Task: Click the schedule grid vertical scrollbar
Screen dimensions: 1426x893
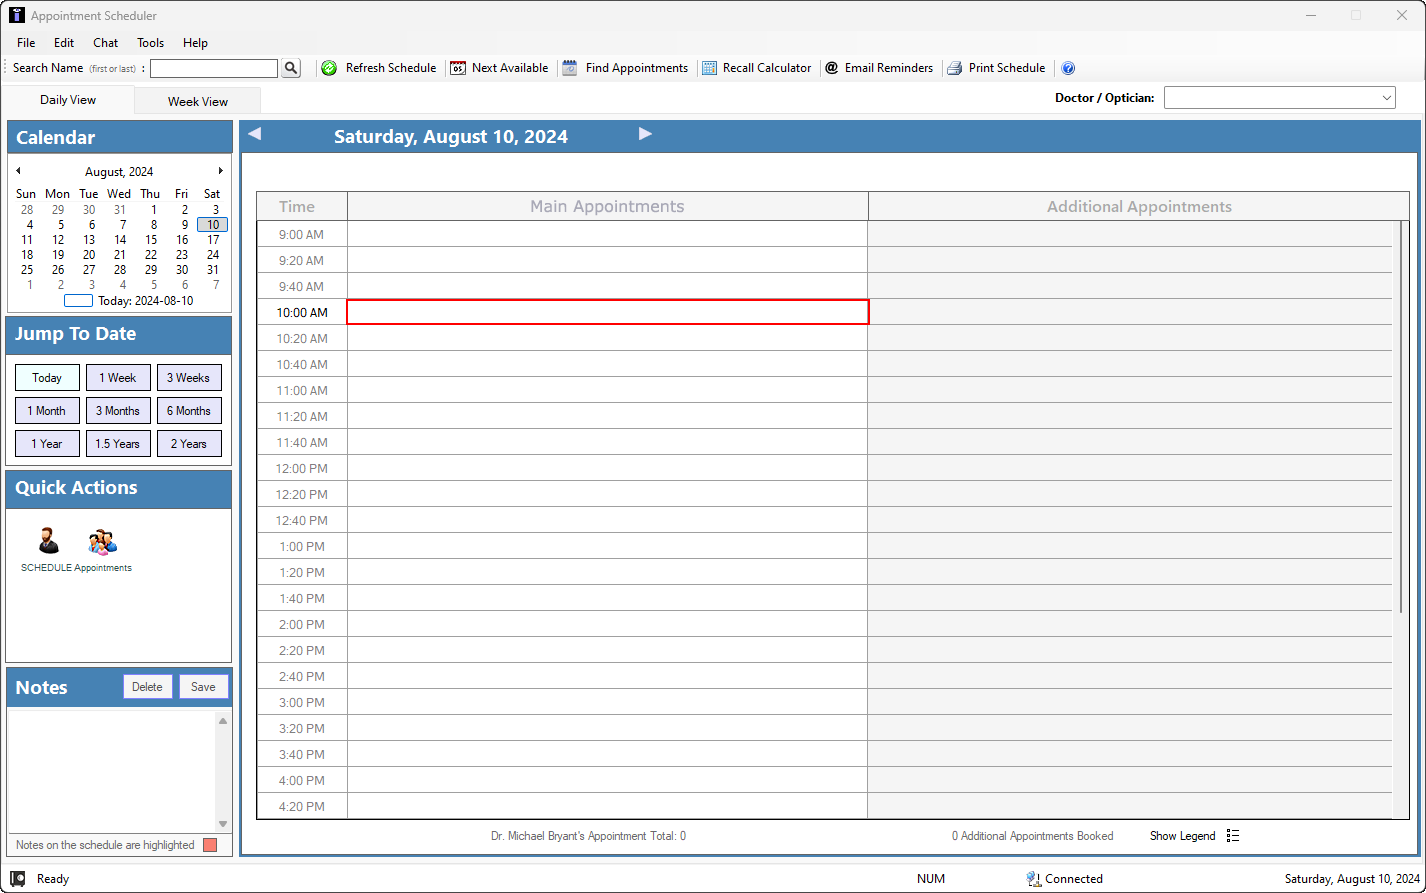Action: click(1400, 415)
